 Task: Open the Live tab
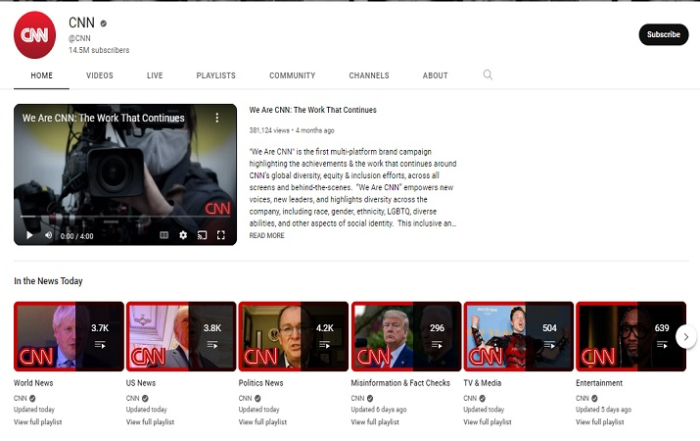point(155,75)
